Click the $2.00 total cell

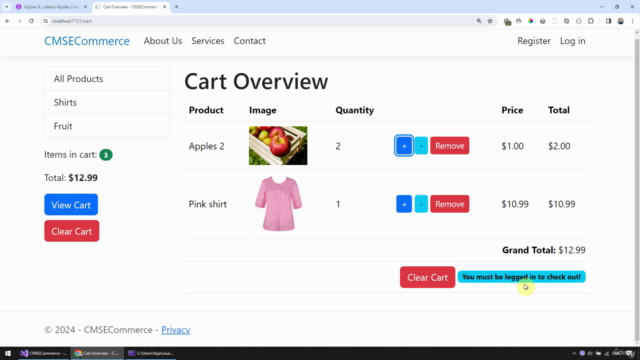[559, 146]
